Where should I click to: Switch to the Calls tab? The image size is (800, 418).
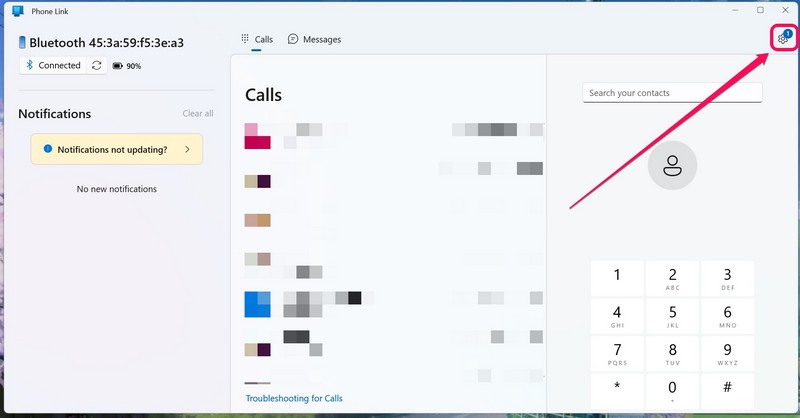pyautogui.click(x=257, y=39)
